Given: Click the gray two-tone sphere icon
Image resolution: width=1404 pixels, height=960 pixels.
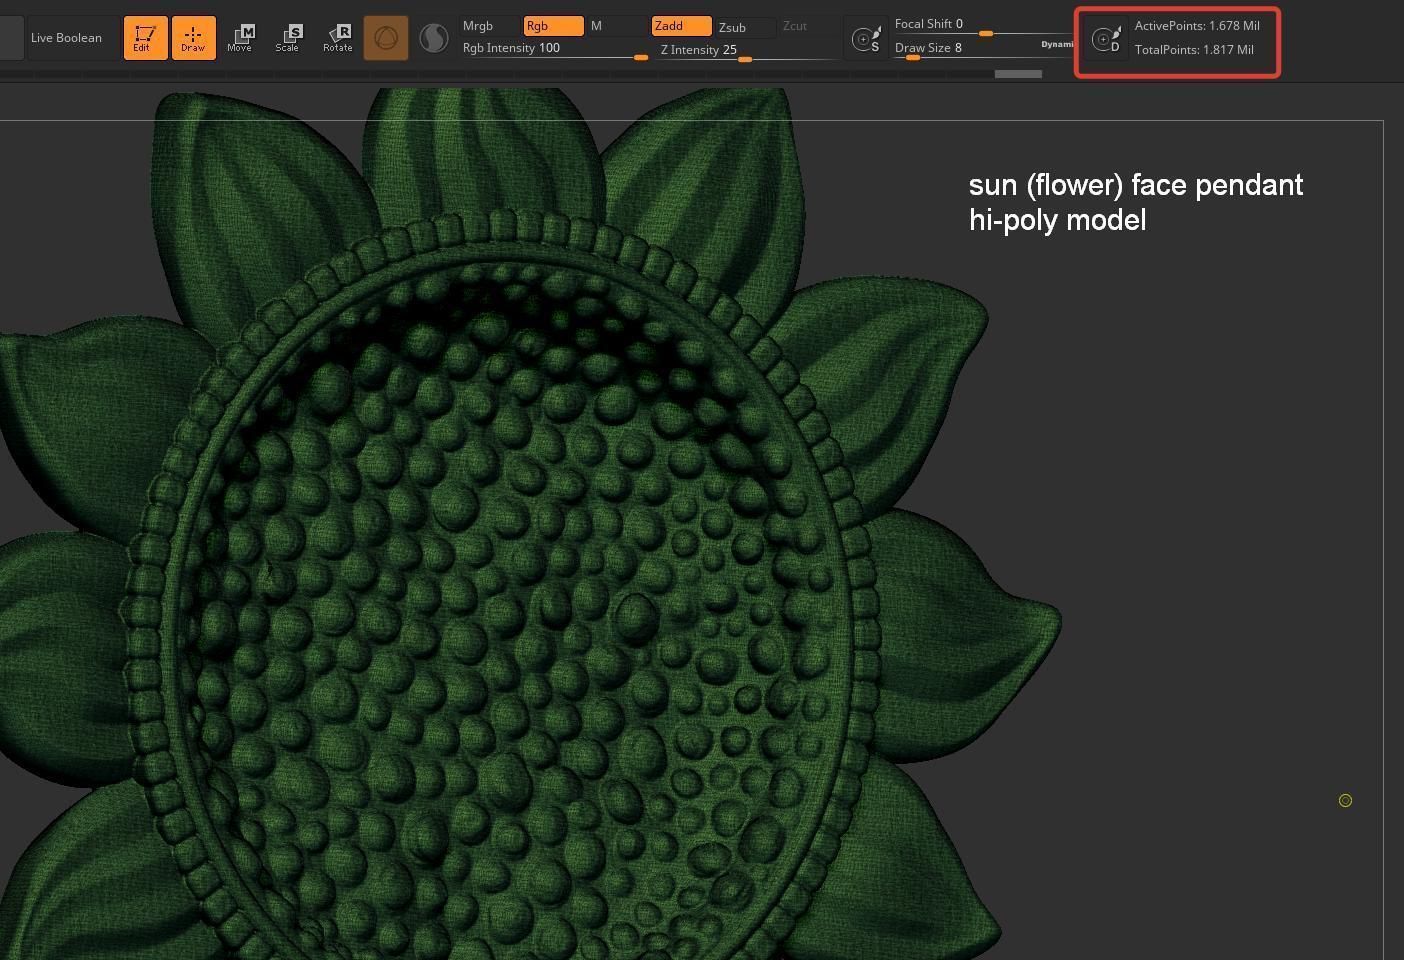Looking at the screenshot, I should (x=434, y=38).
